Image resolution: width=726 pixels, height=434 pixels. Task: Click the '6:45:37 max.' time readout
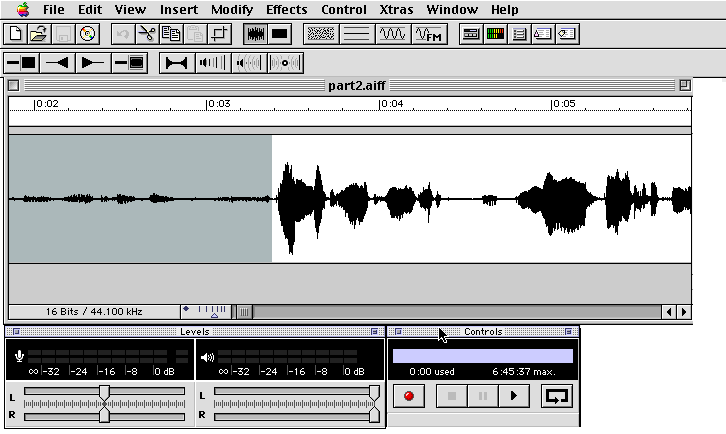524,371
